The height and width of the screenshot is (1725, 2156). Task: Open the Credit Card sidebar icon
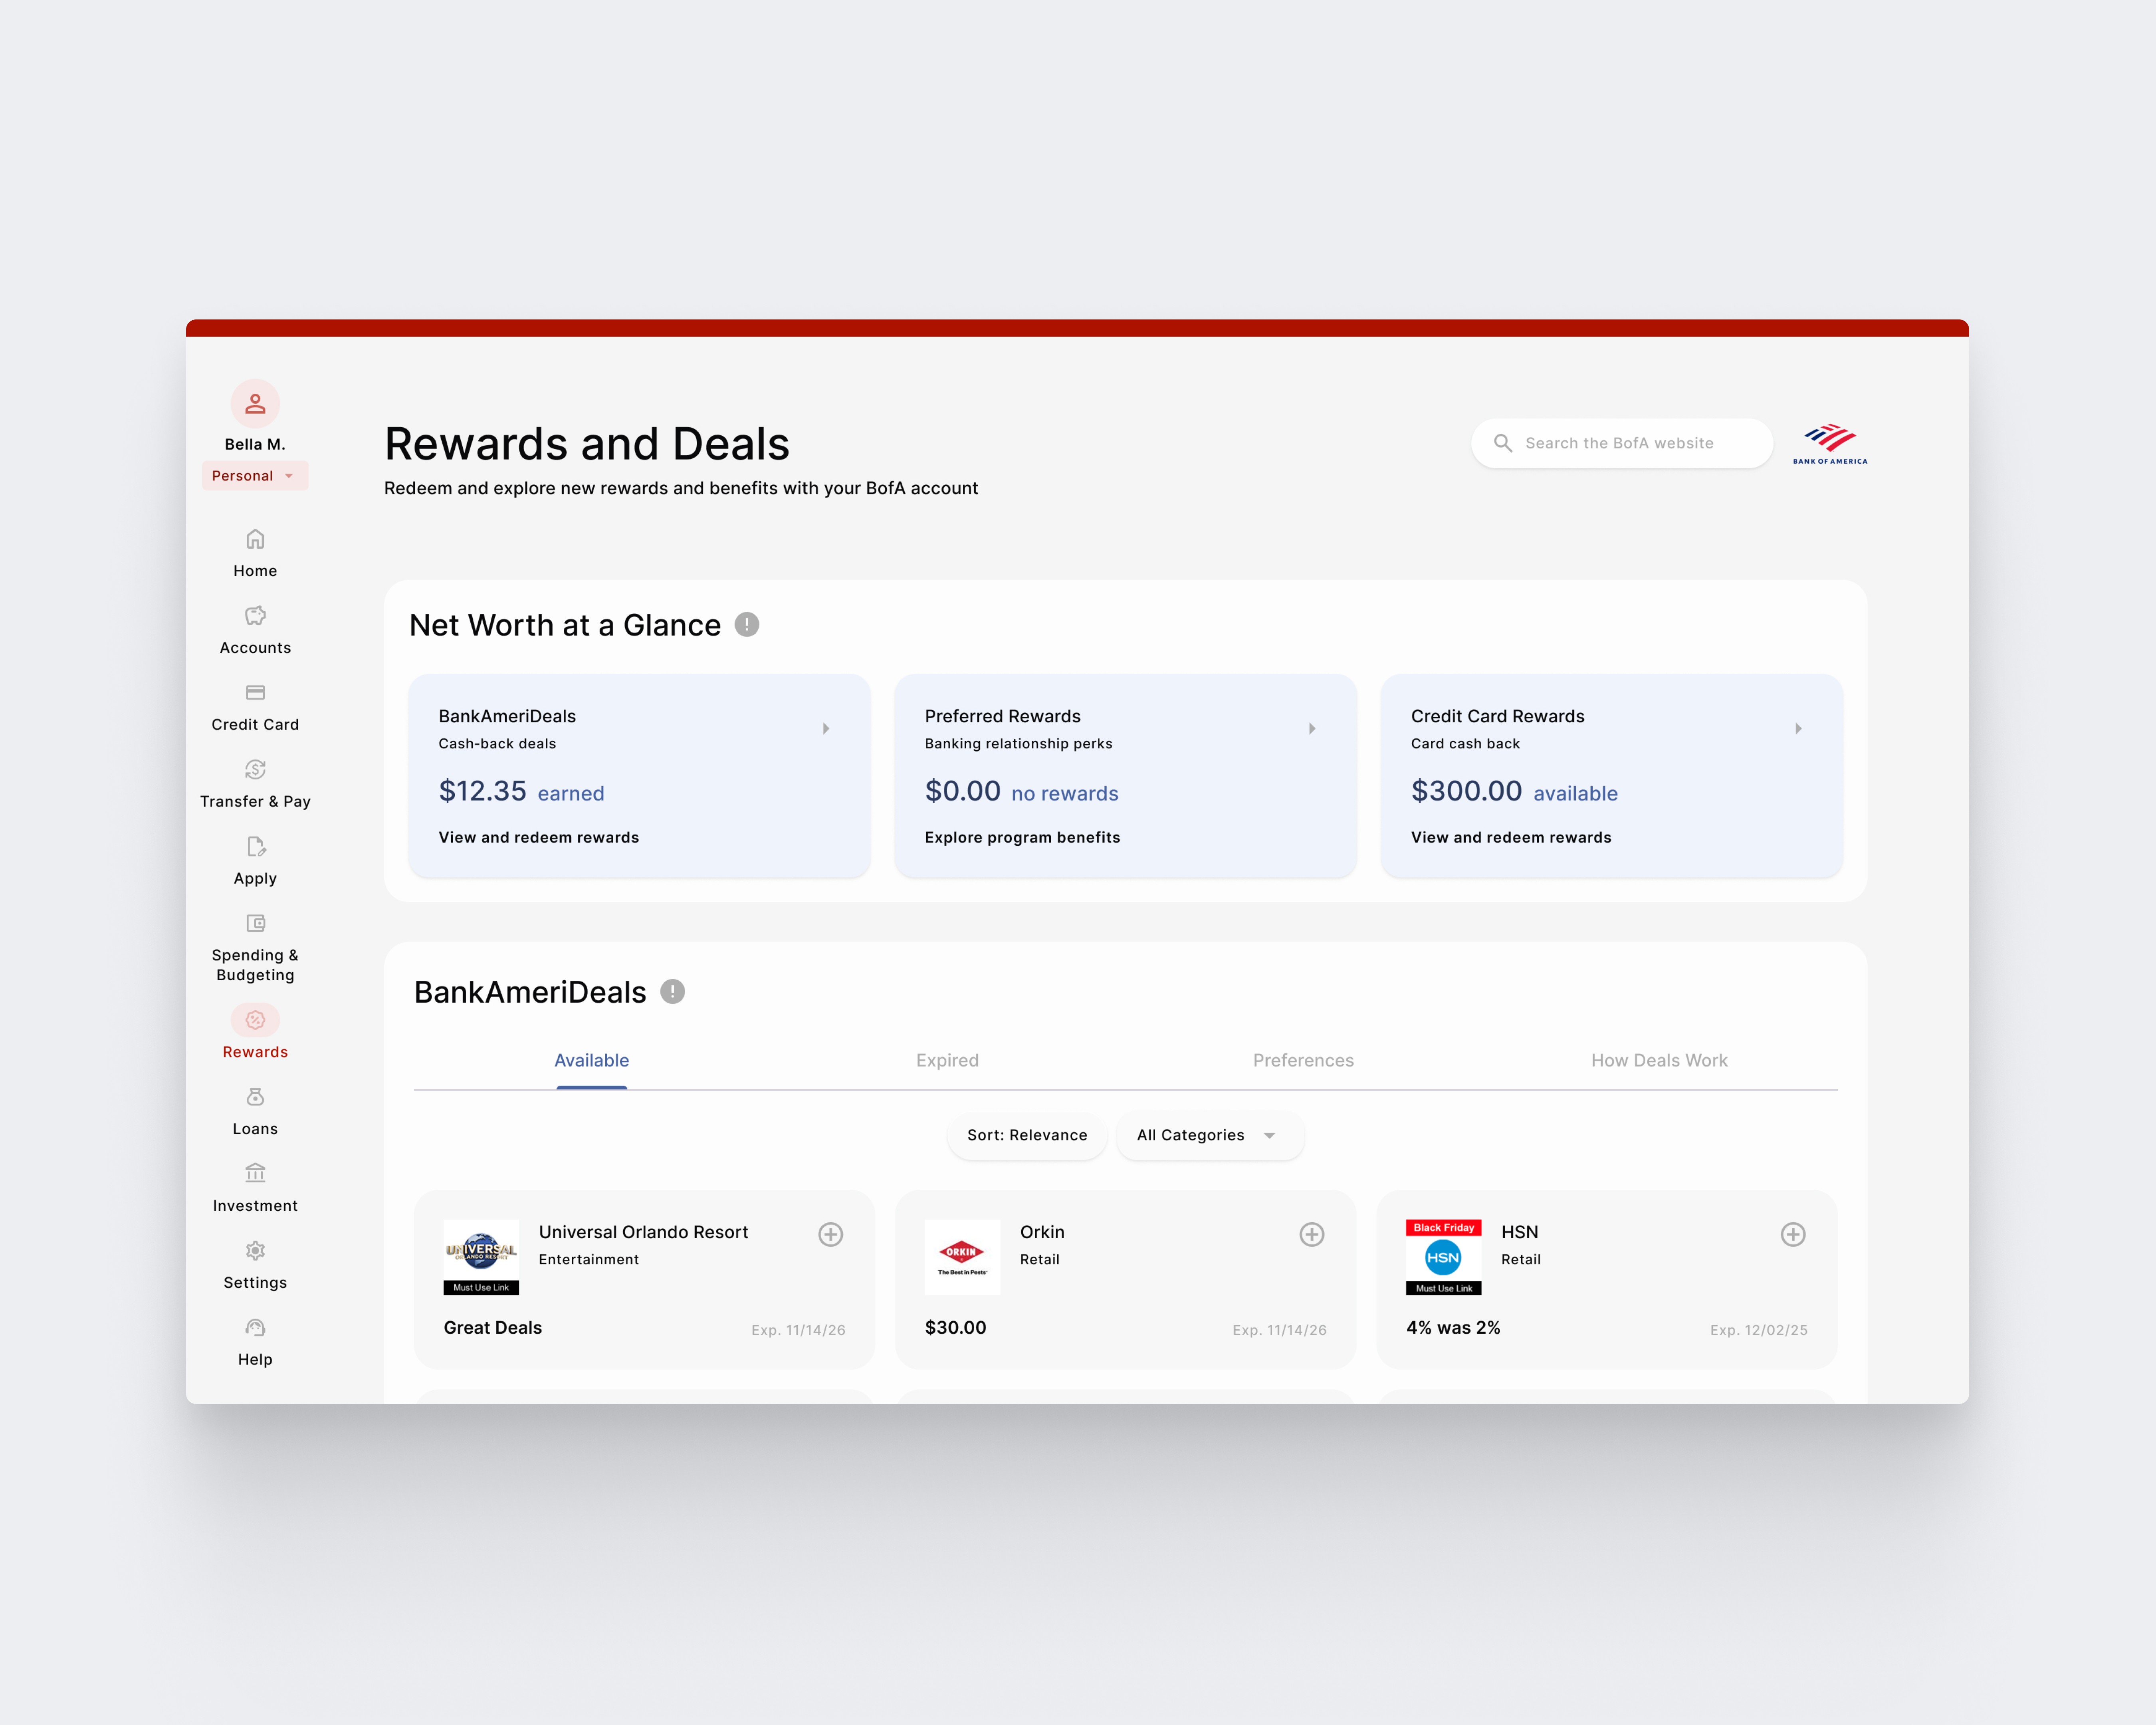click(255, 693)
